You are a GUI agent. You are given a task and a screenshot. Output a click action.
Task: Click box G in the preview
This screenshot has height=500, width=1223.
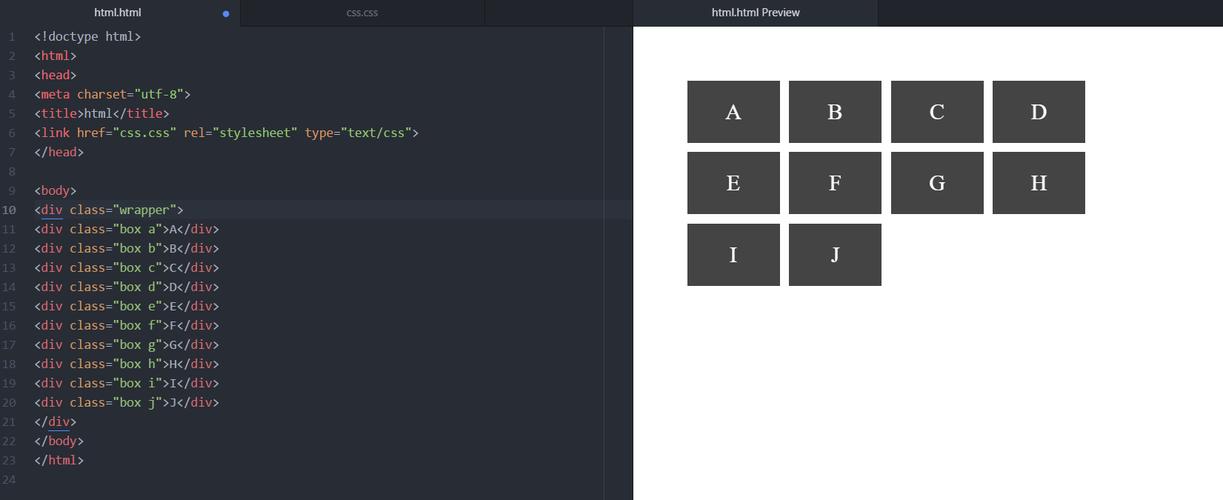coord(936,183)
